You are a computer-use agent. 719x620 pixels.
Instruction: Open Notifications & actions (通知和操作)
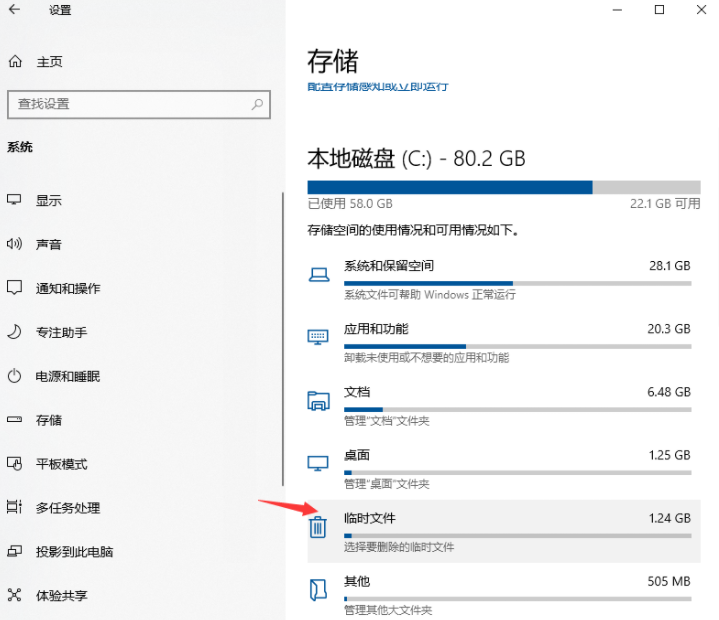point(68,288)
